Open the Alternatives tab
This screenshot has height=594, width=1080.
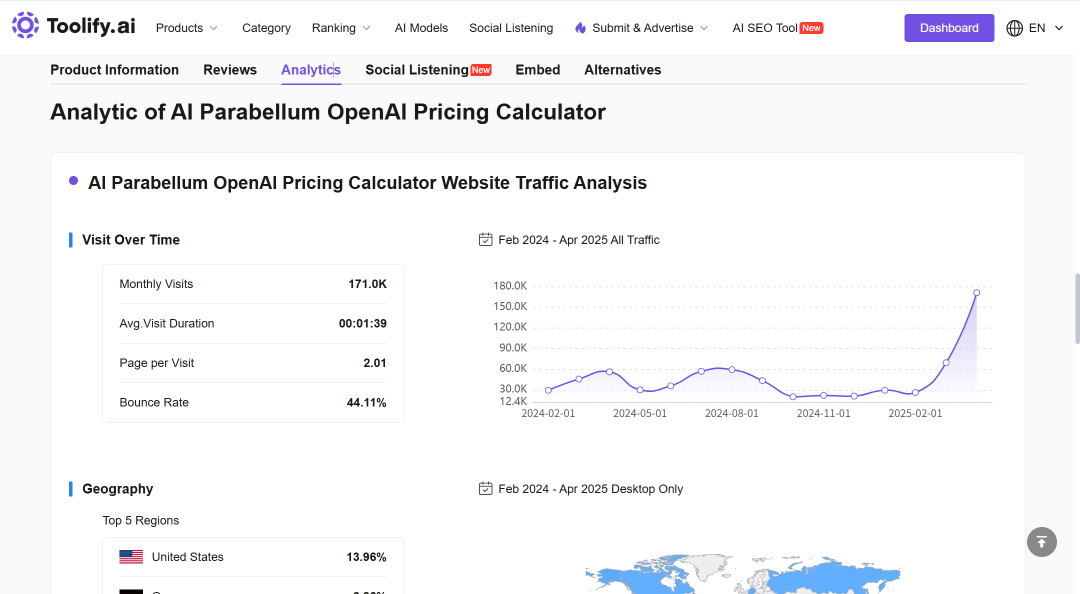click(x=623, y=70)
